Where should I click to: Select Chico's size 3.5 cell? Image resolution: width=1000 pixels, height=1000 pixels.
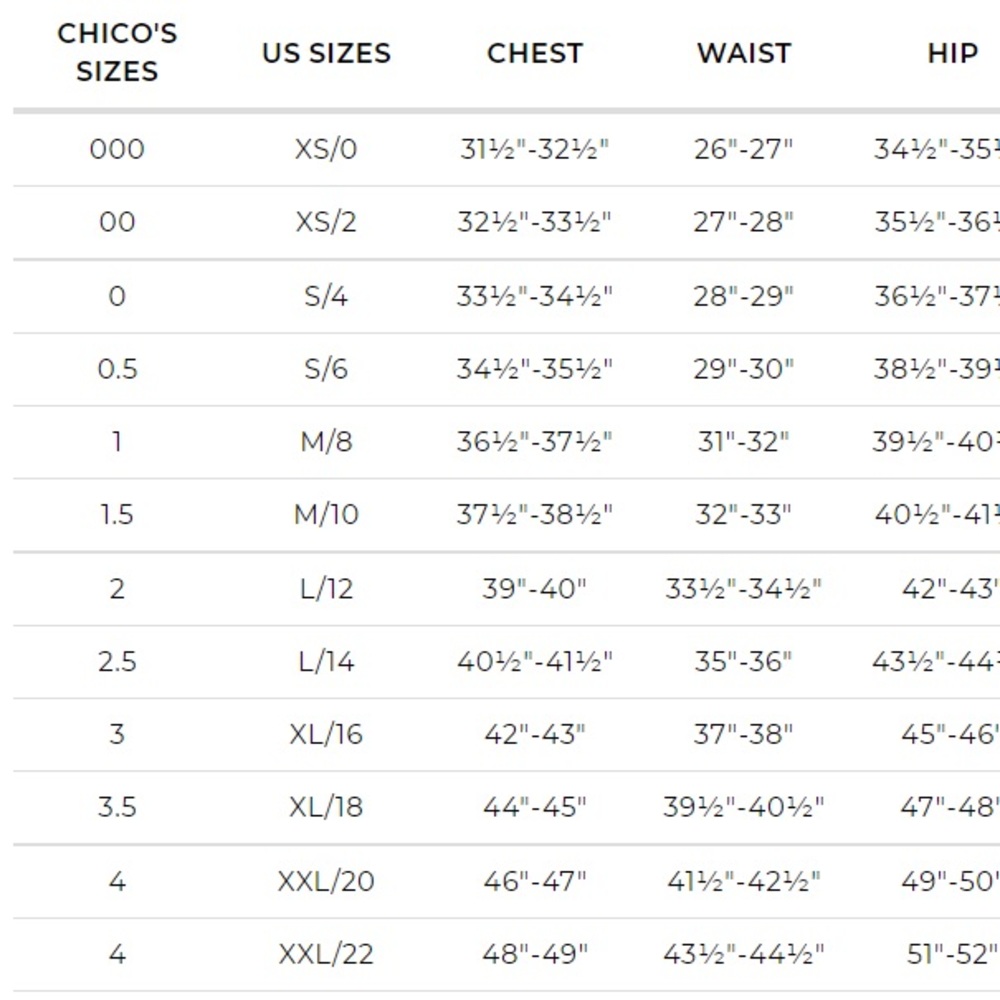pos(117,807)
